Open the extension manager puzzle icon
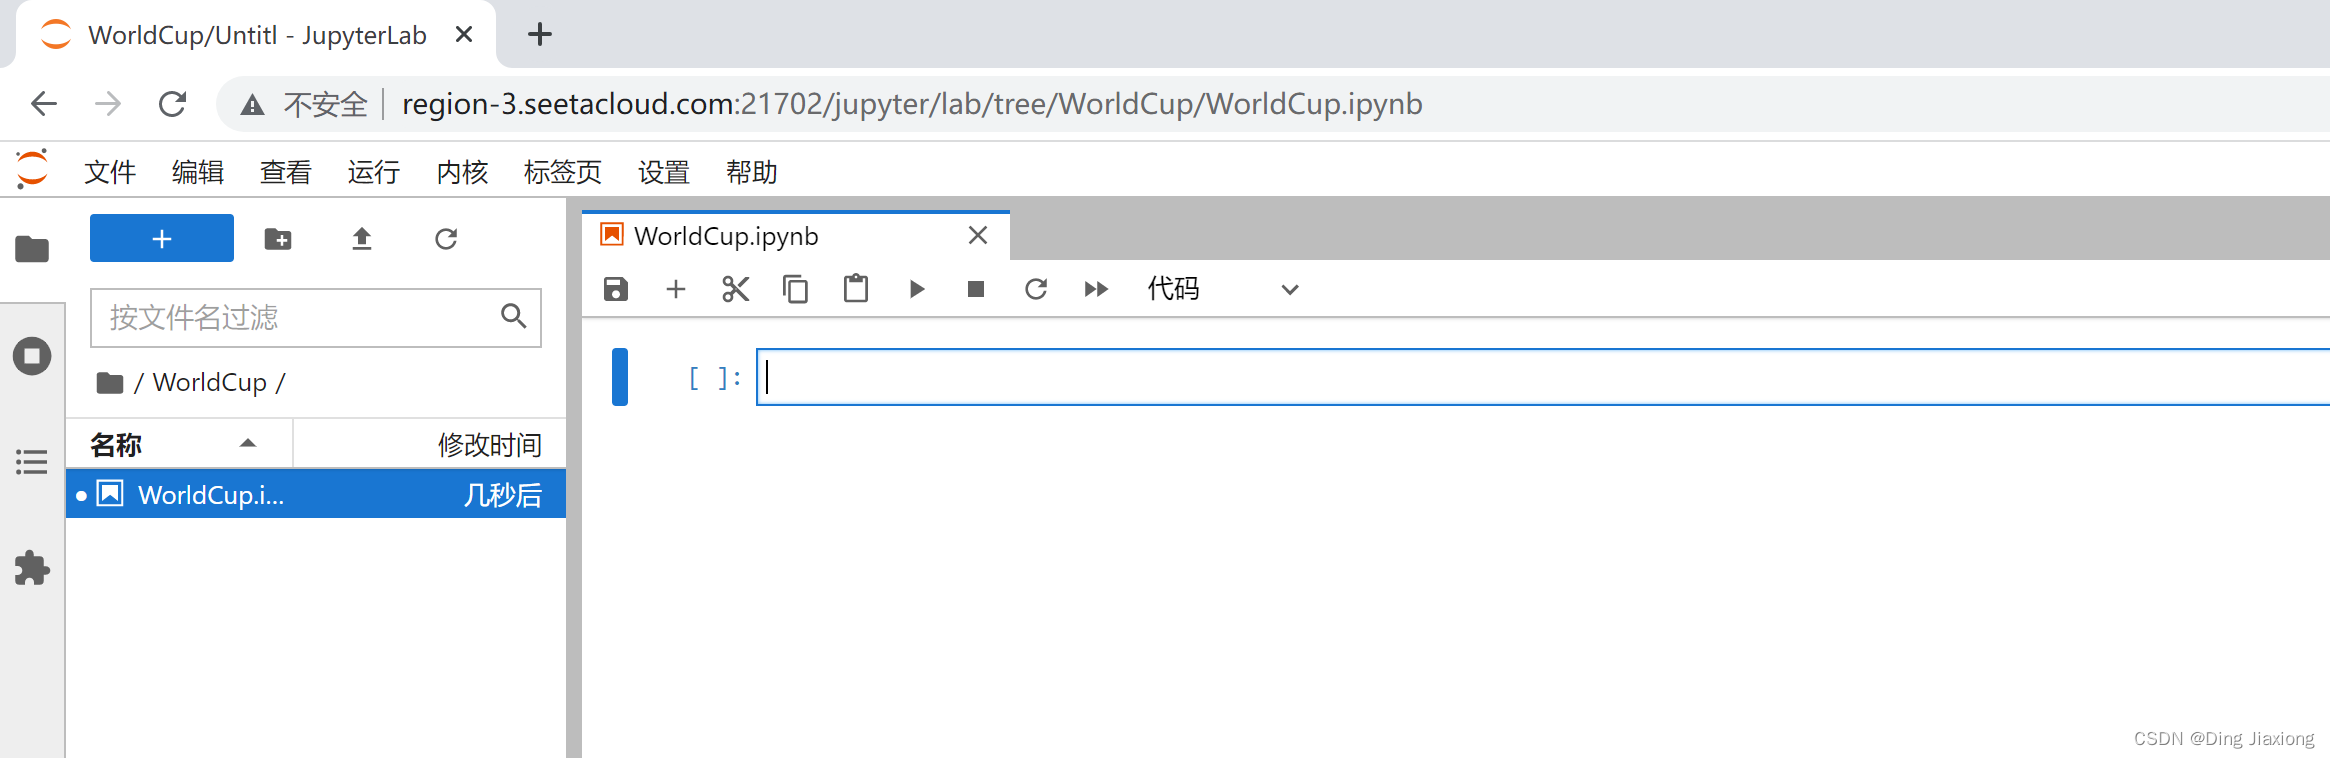 pos(32,568)
